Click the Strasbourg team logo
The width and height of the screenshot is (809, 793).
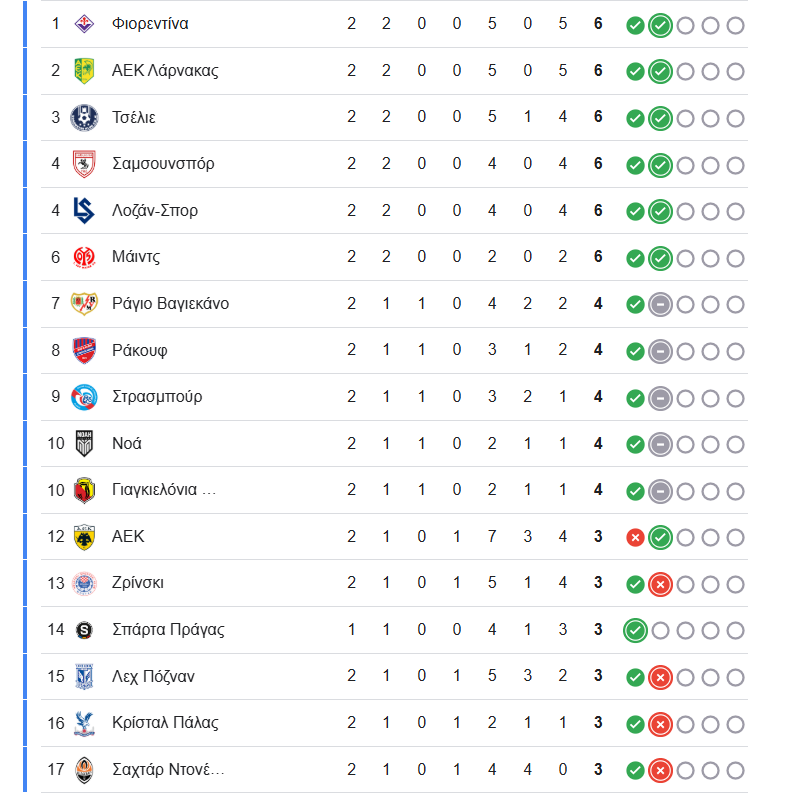pyautogui.click(x=84, y=397)
